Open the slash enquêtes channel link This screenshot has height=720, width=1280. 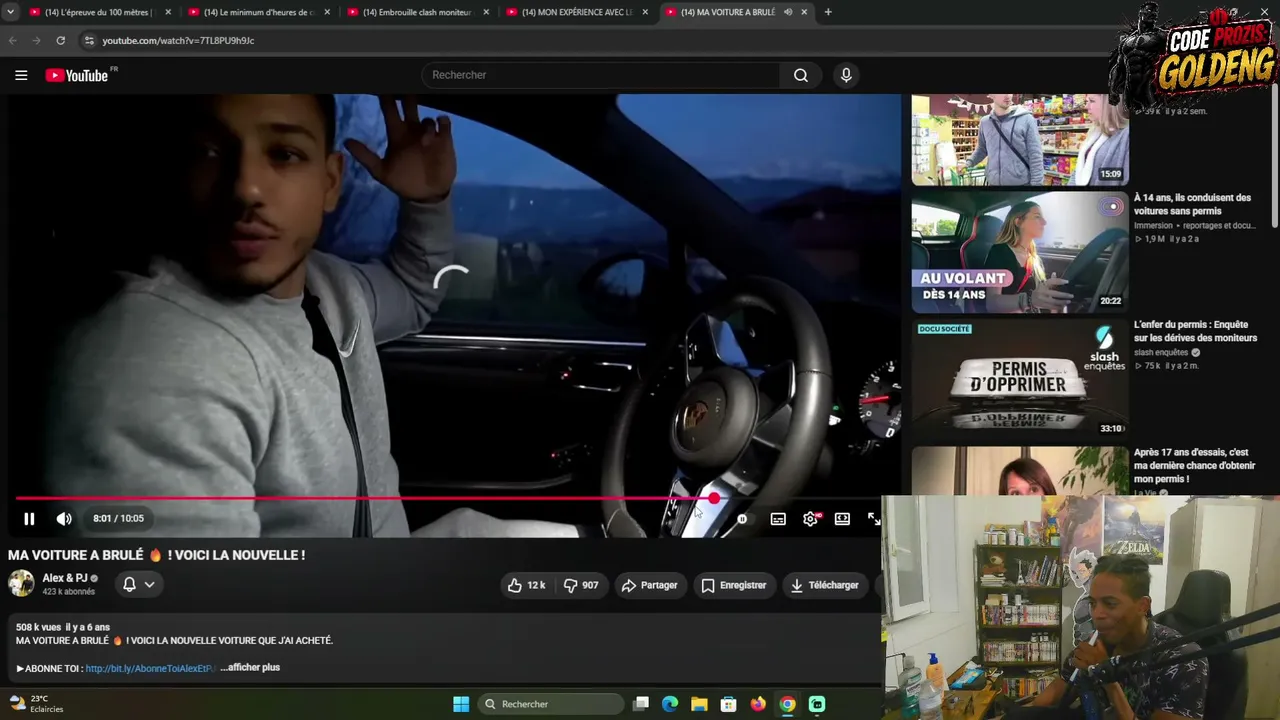tap(1161, 353)
